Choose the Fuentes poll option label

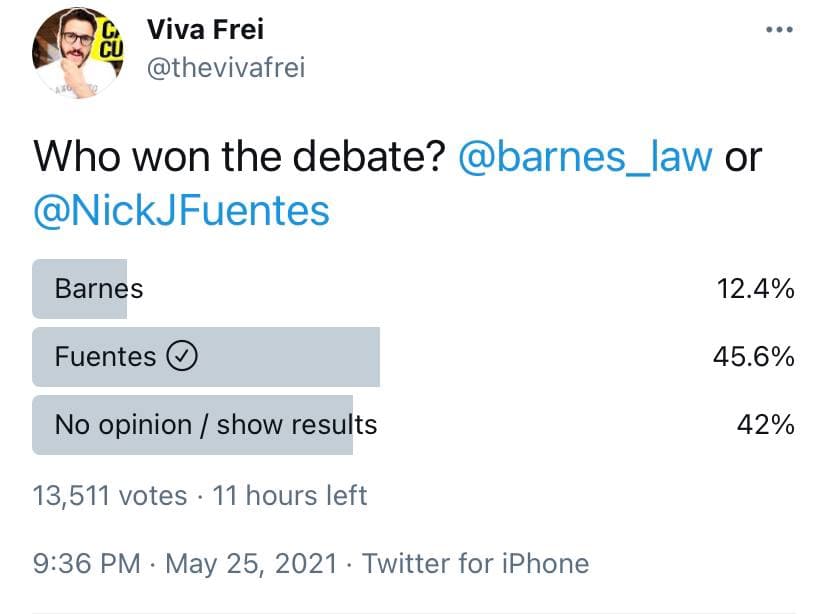pos(105,356)
